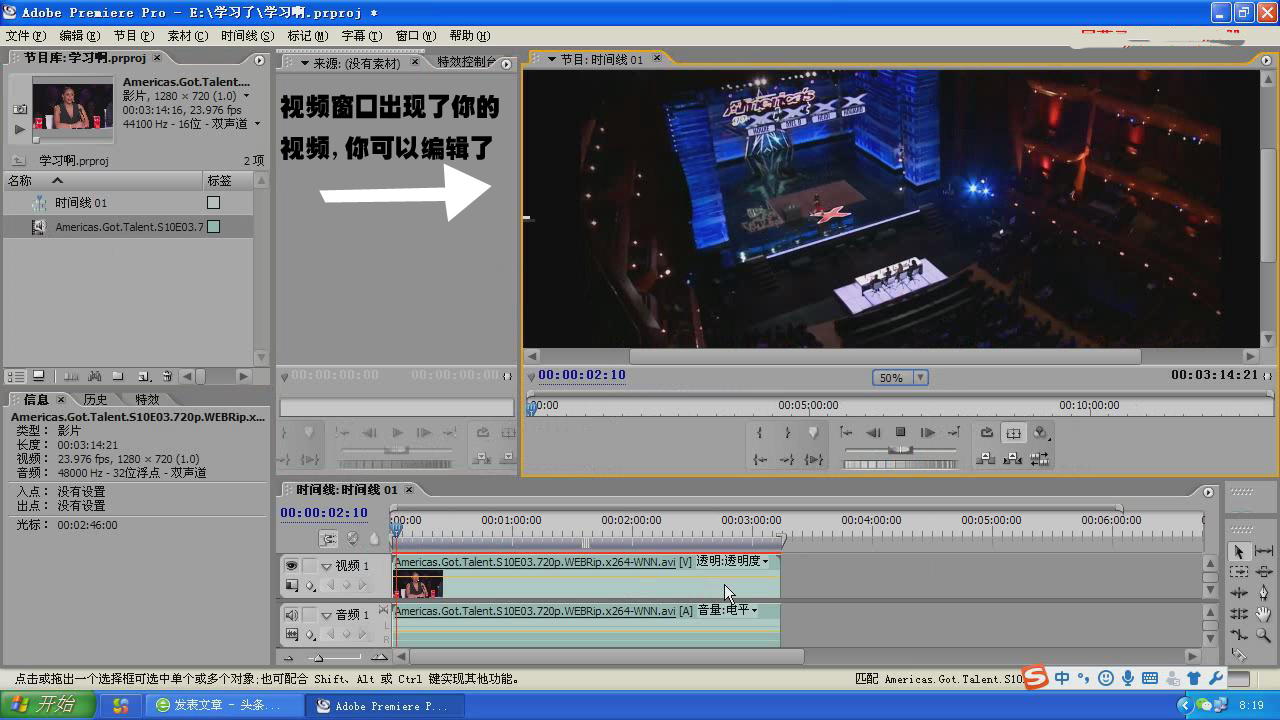Viewport: 1280px width, 720px height.
Task: Select the Selection arrow tool
Action: tap(1239, 552)
